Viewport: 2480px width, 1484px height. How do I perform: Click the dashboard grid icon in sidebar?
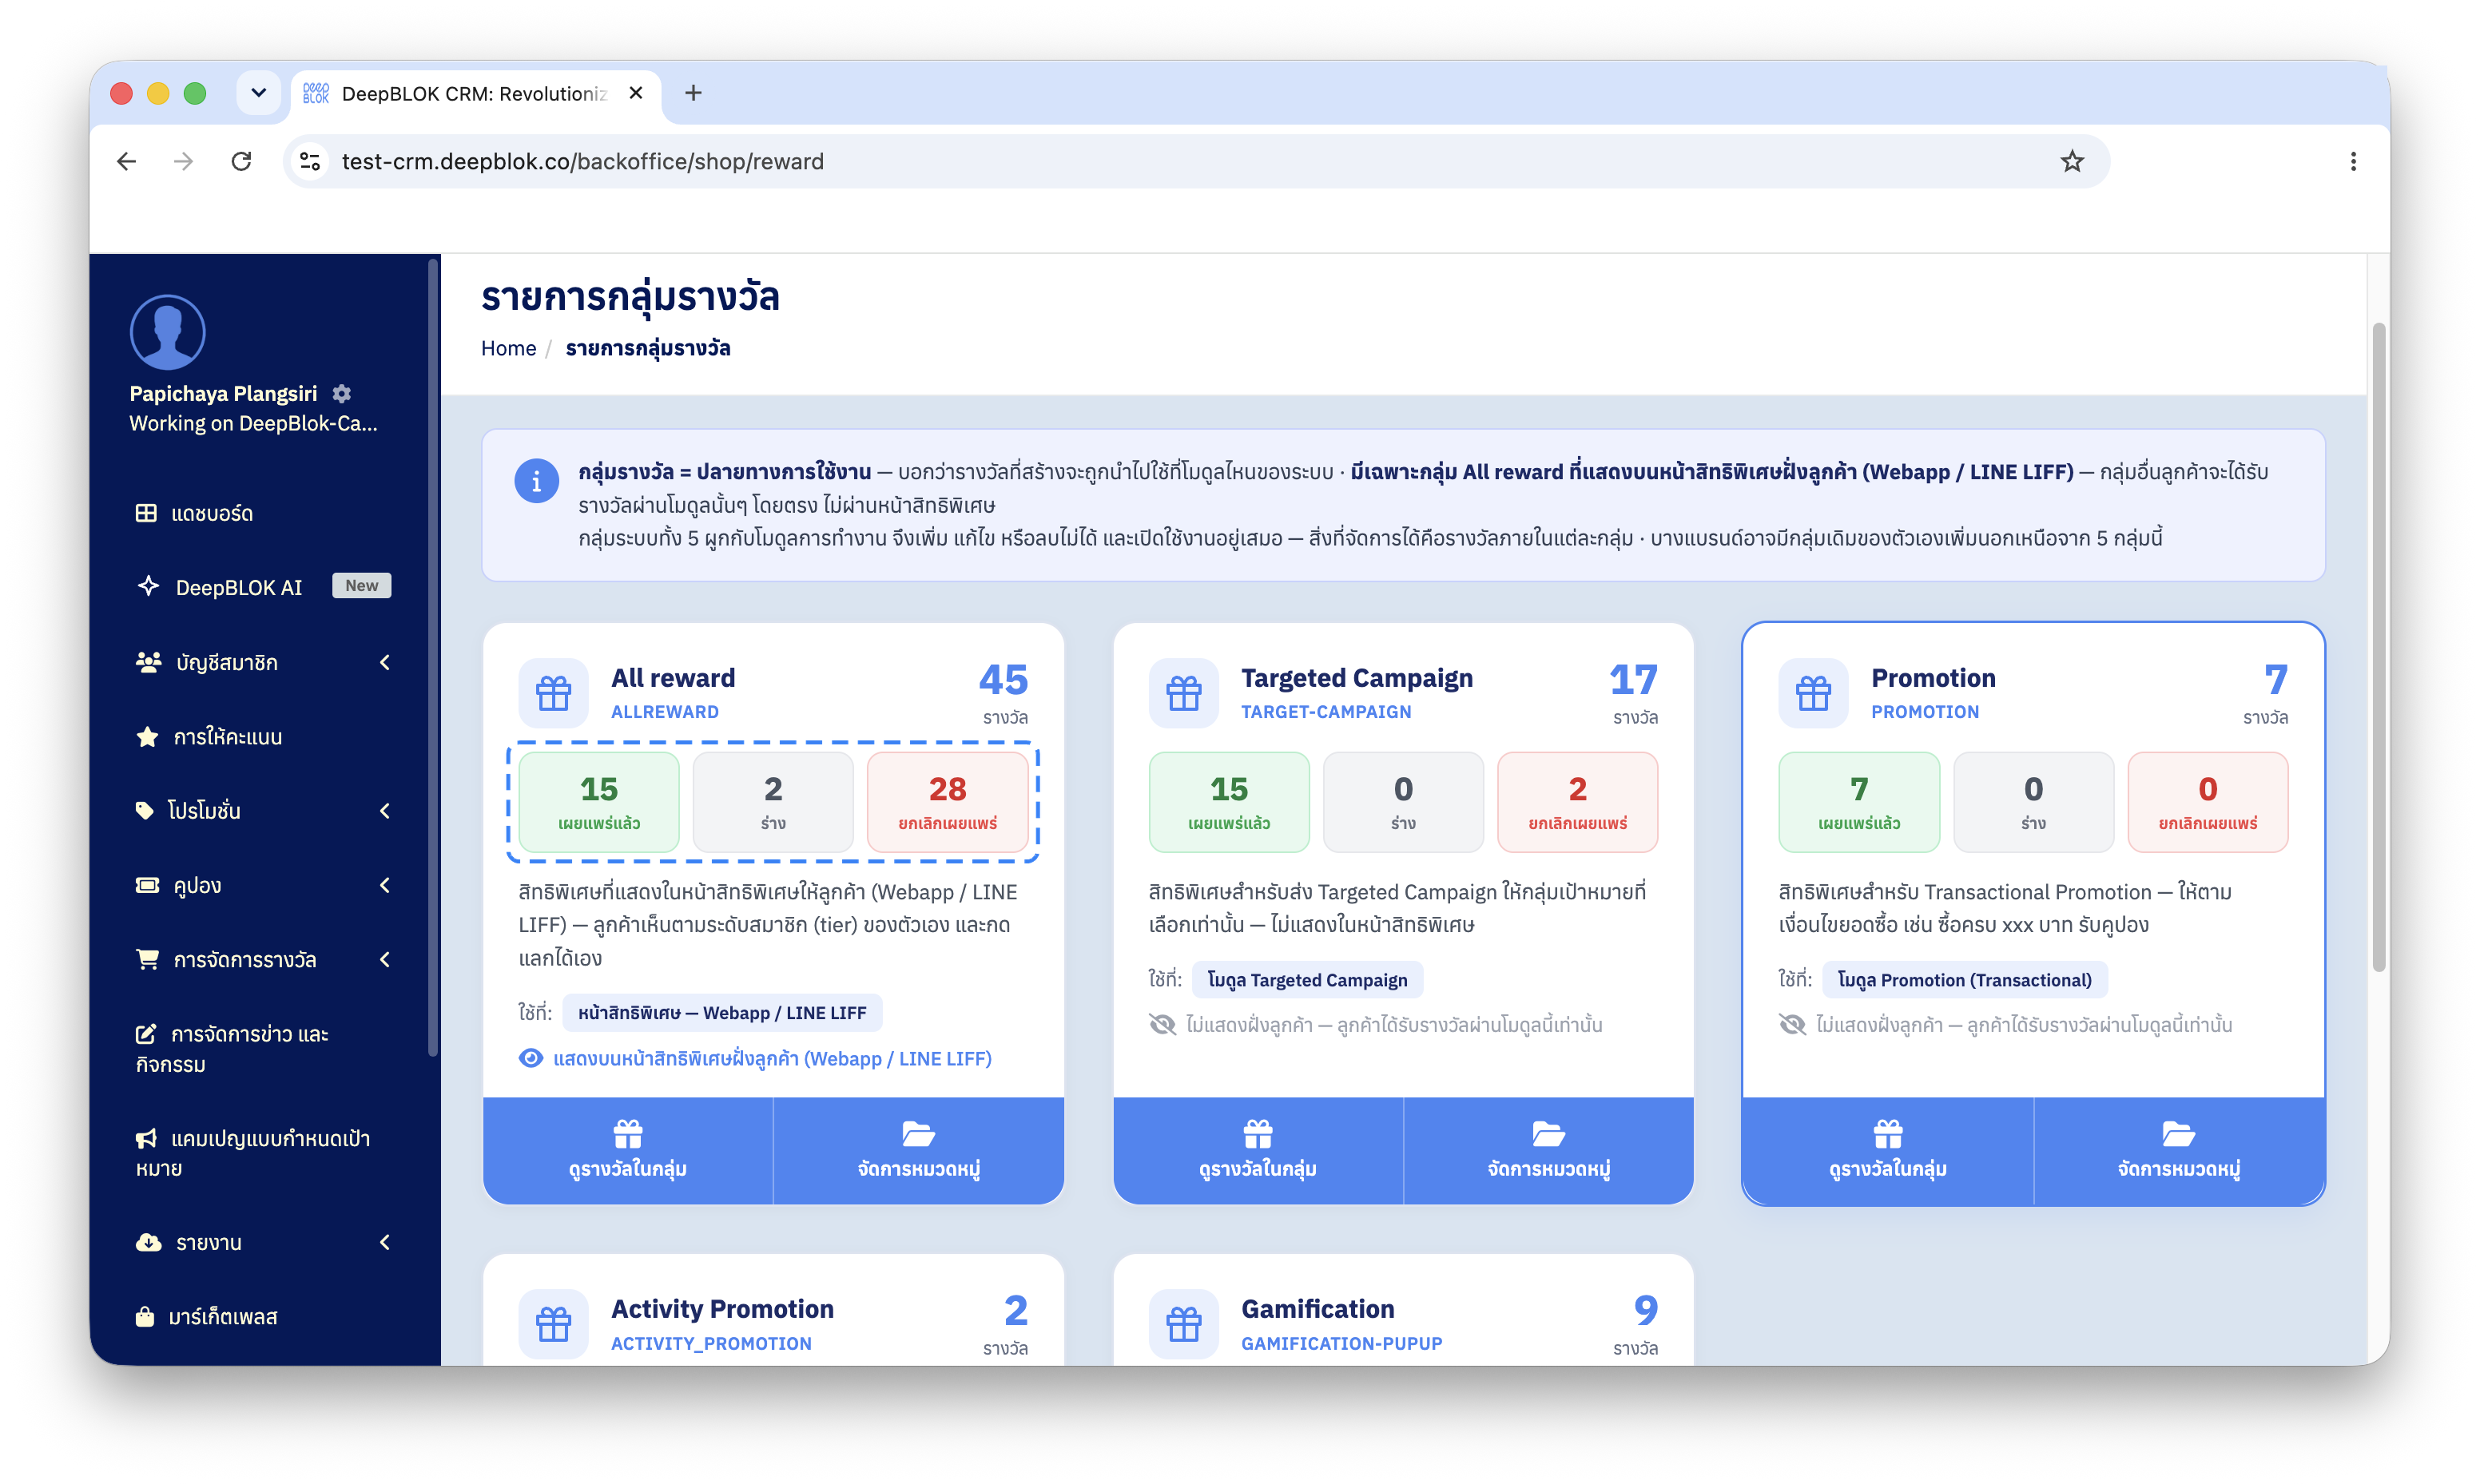click(146, 513)
